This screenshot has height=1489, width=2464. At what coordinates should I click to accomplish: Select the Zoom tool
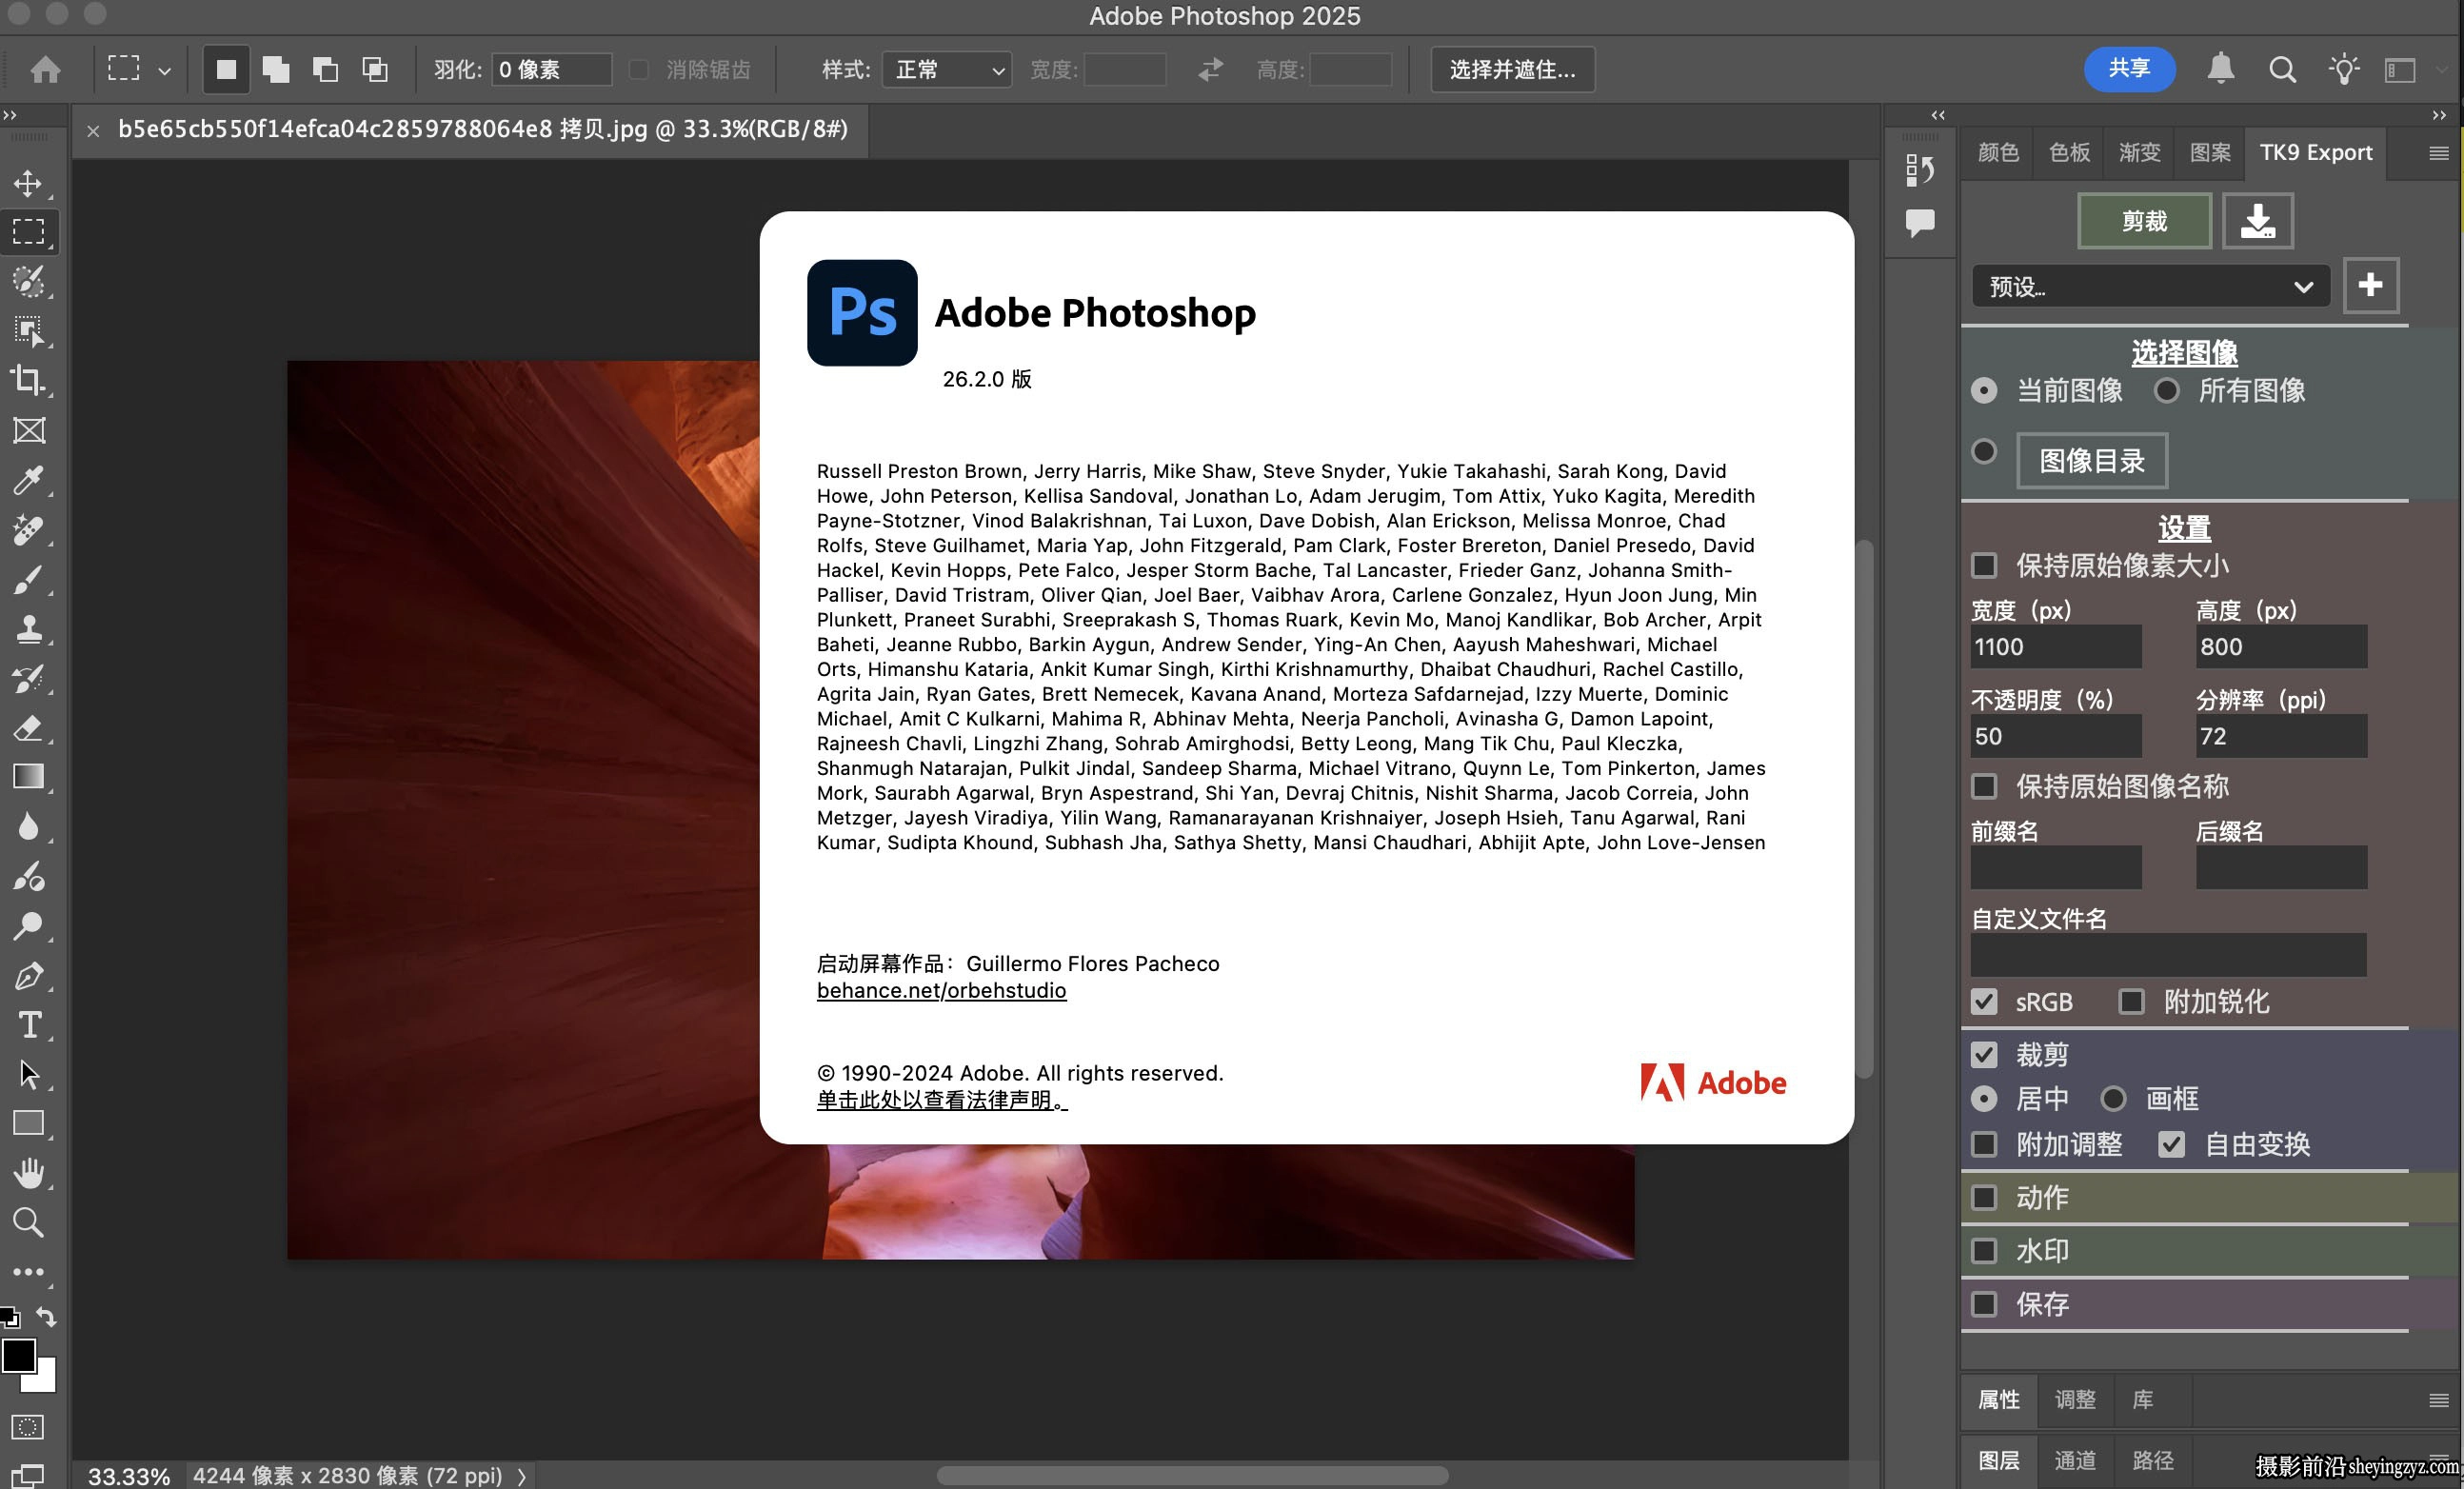[28, 1222]
